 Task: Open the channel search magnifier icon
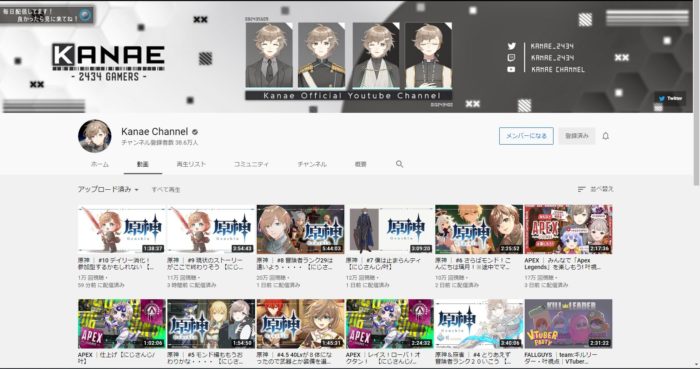[400, 164]
